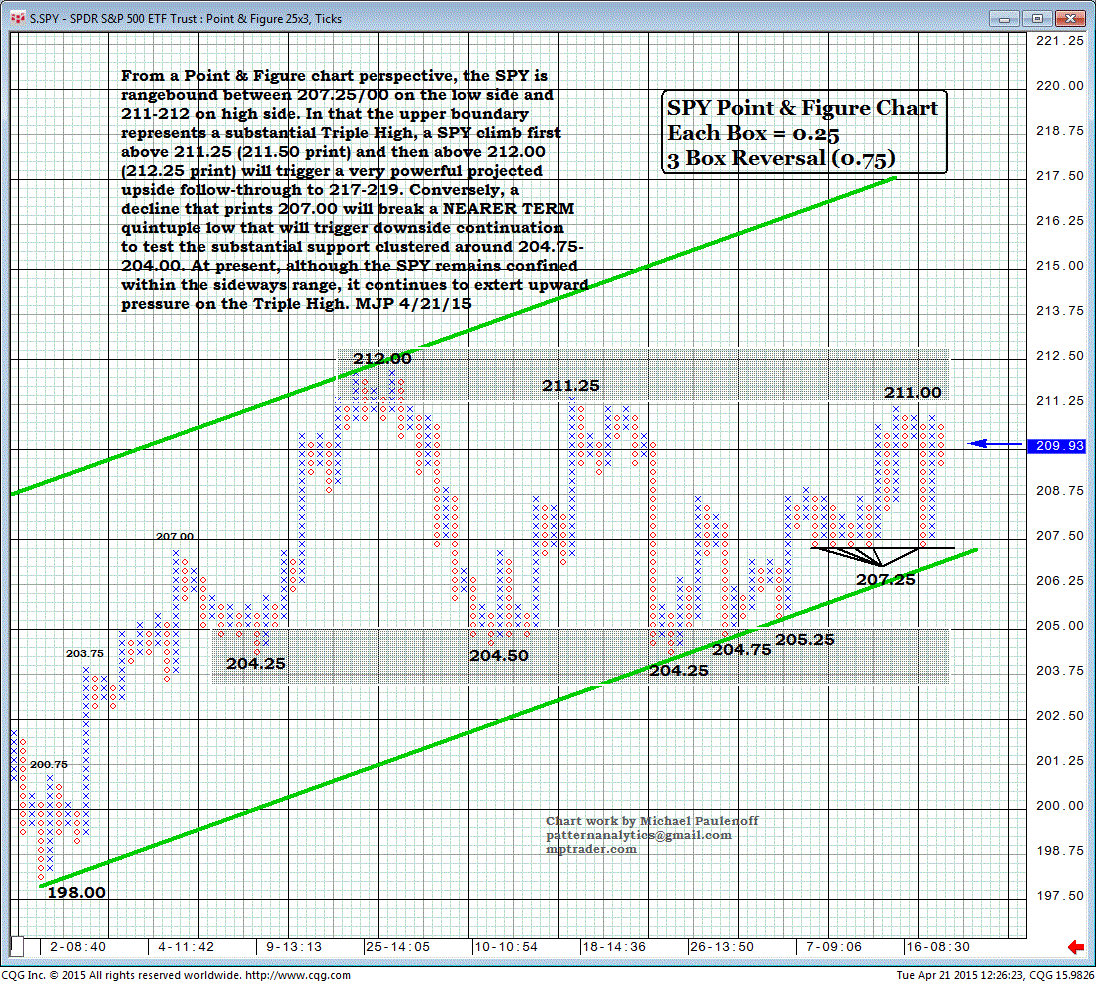
Task: Click the 211.25 resistance zone annotation
Action: coord(570,386)
